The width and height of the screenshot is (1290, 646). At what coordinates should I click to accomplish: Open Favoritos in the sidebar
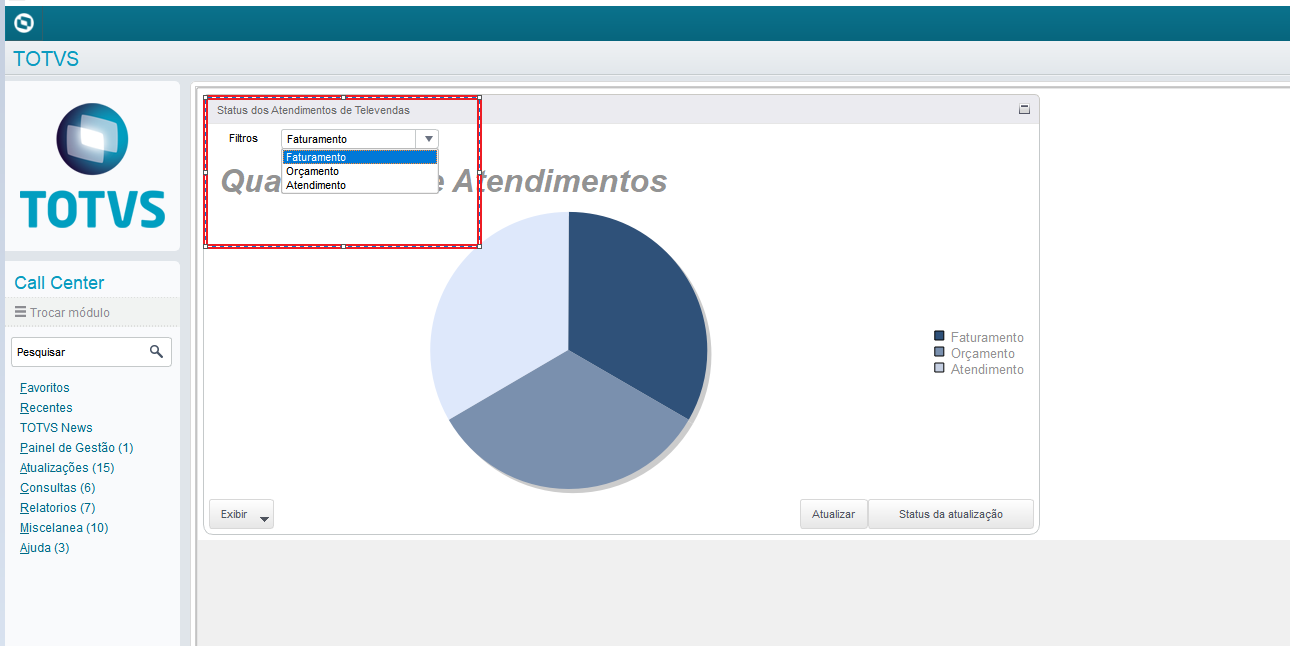coord(45,388)
